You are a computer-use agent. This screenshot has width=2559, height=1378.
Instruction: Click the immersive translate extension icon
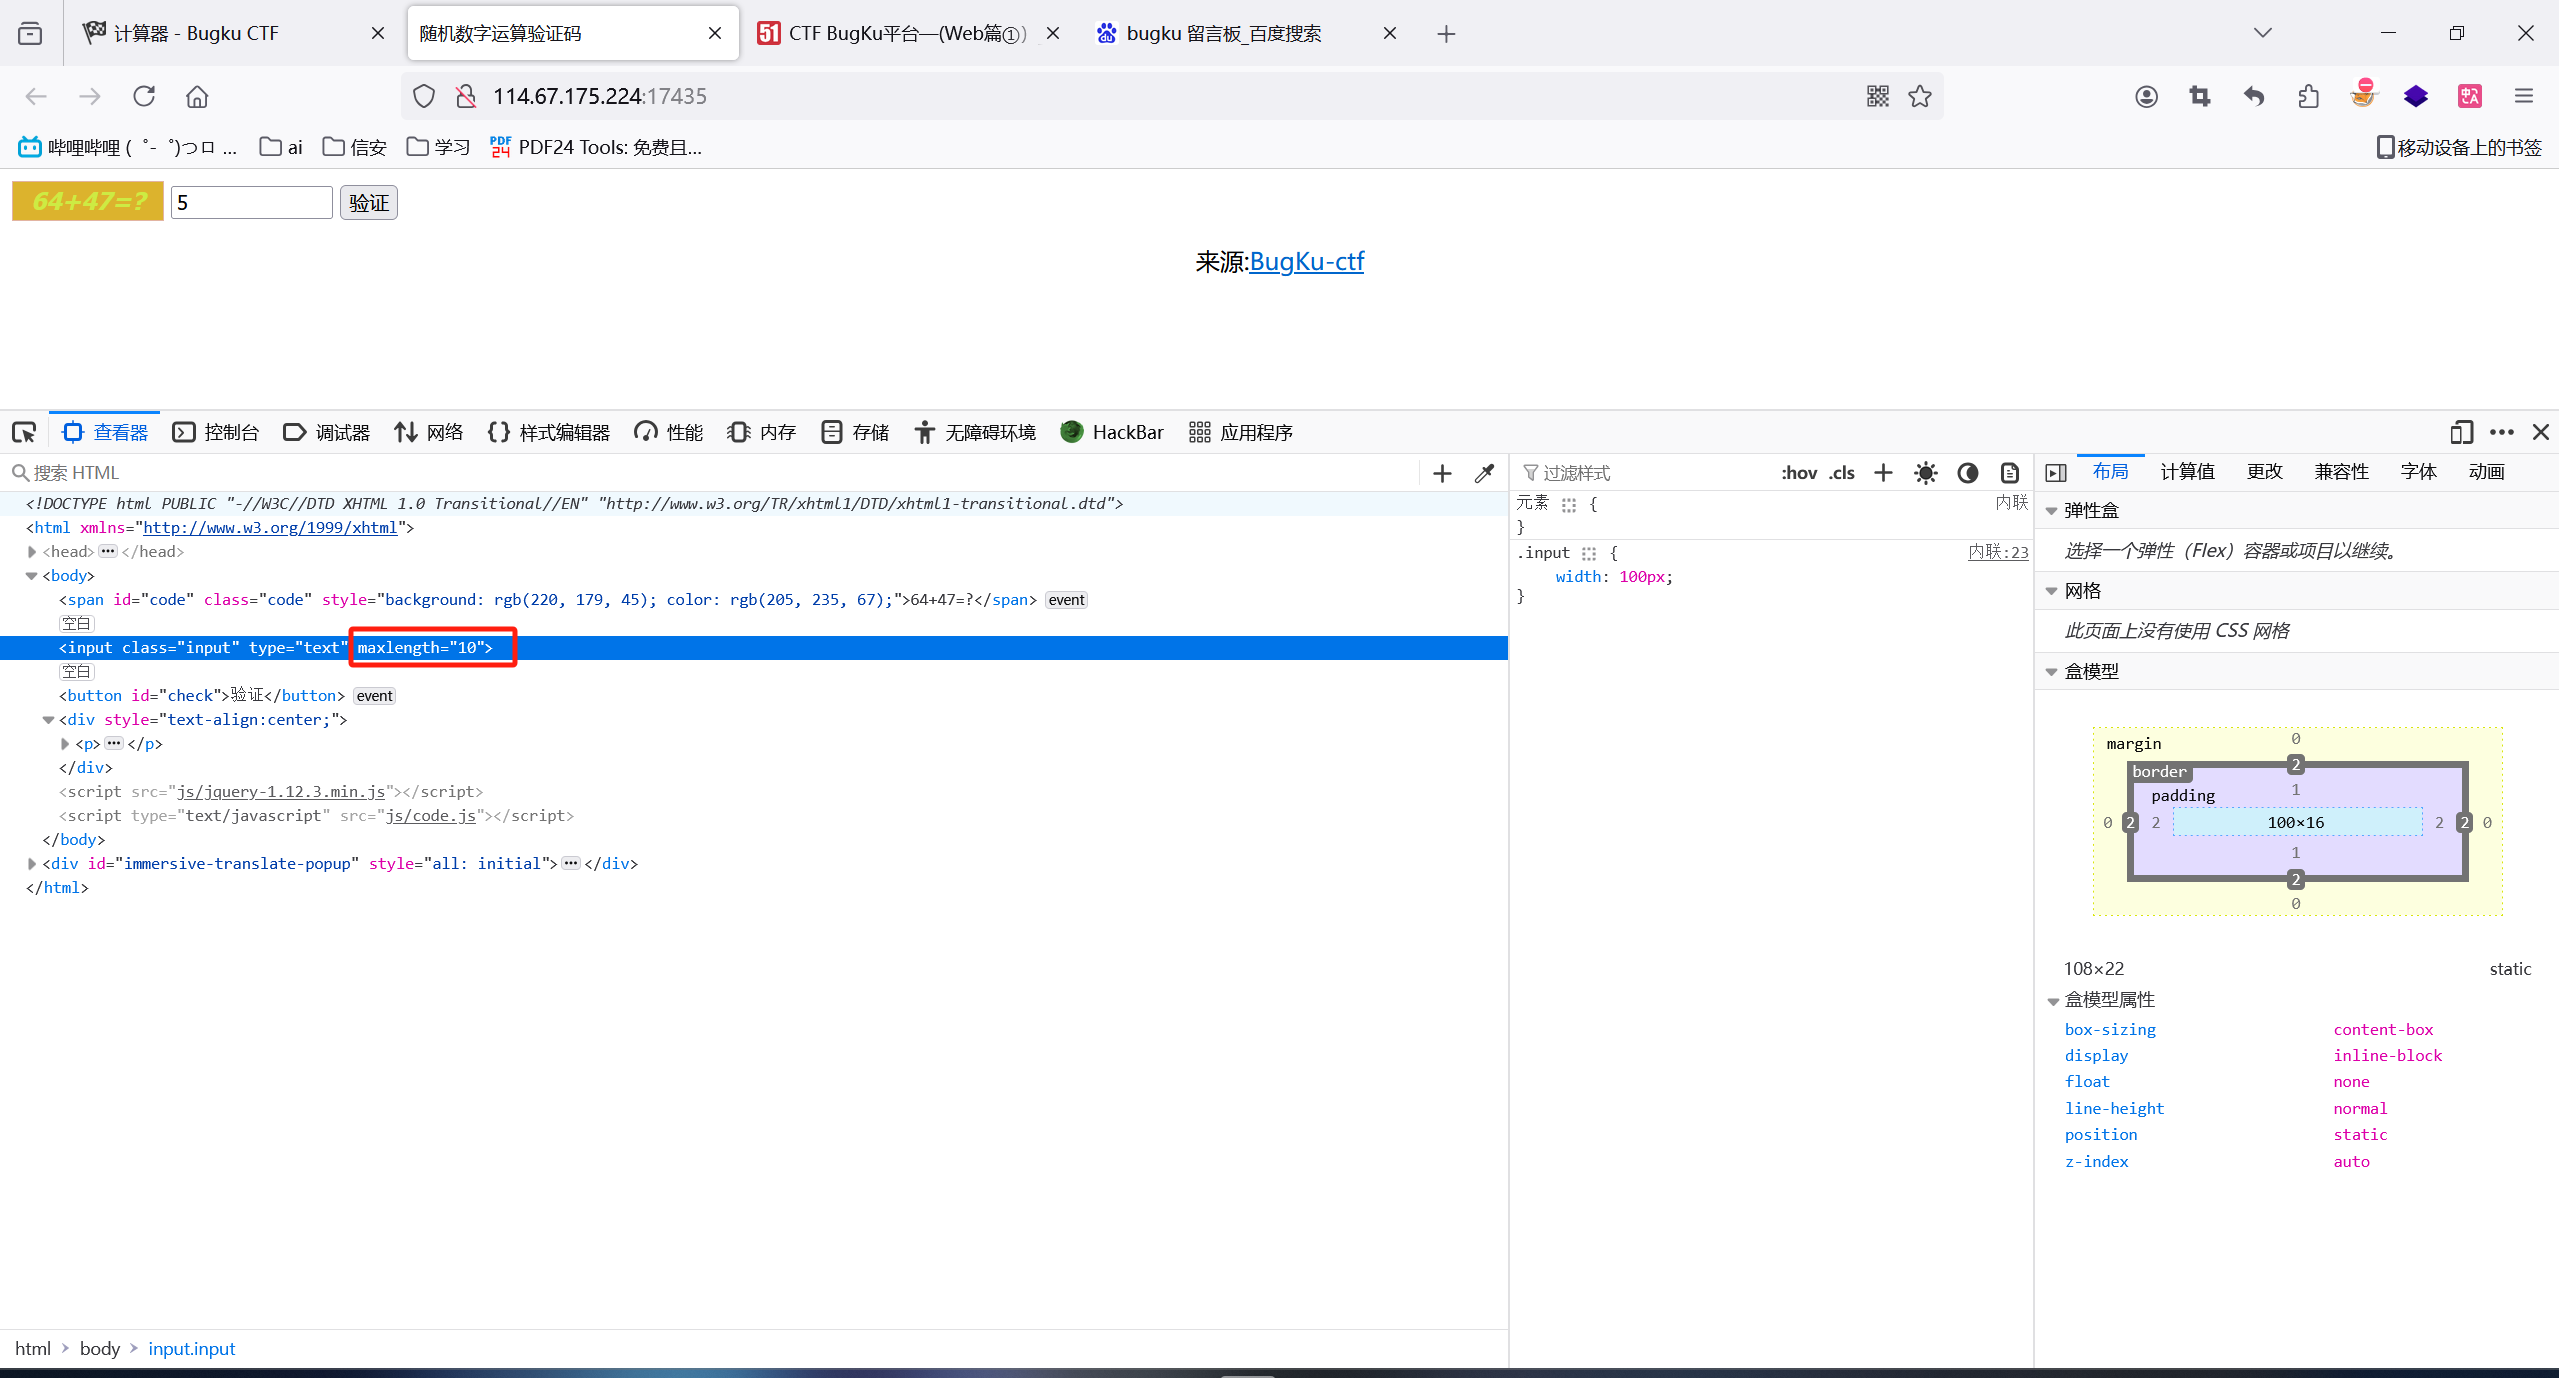click(2470, 96)
